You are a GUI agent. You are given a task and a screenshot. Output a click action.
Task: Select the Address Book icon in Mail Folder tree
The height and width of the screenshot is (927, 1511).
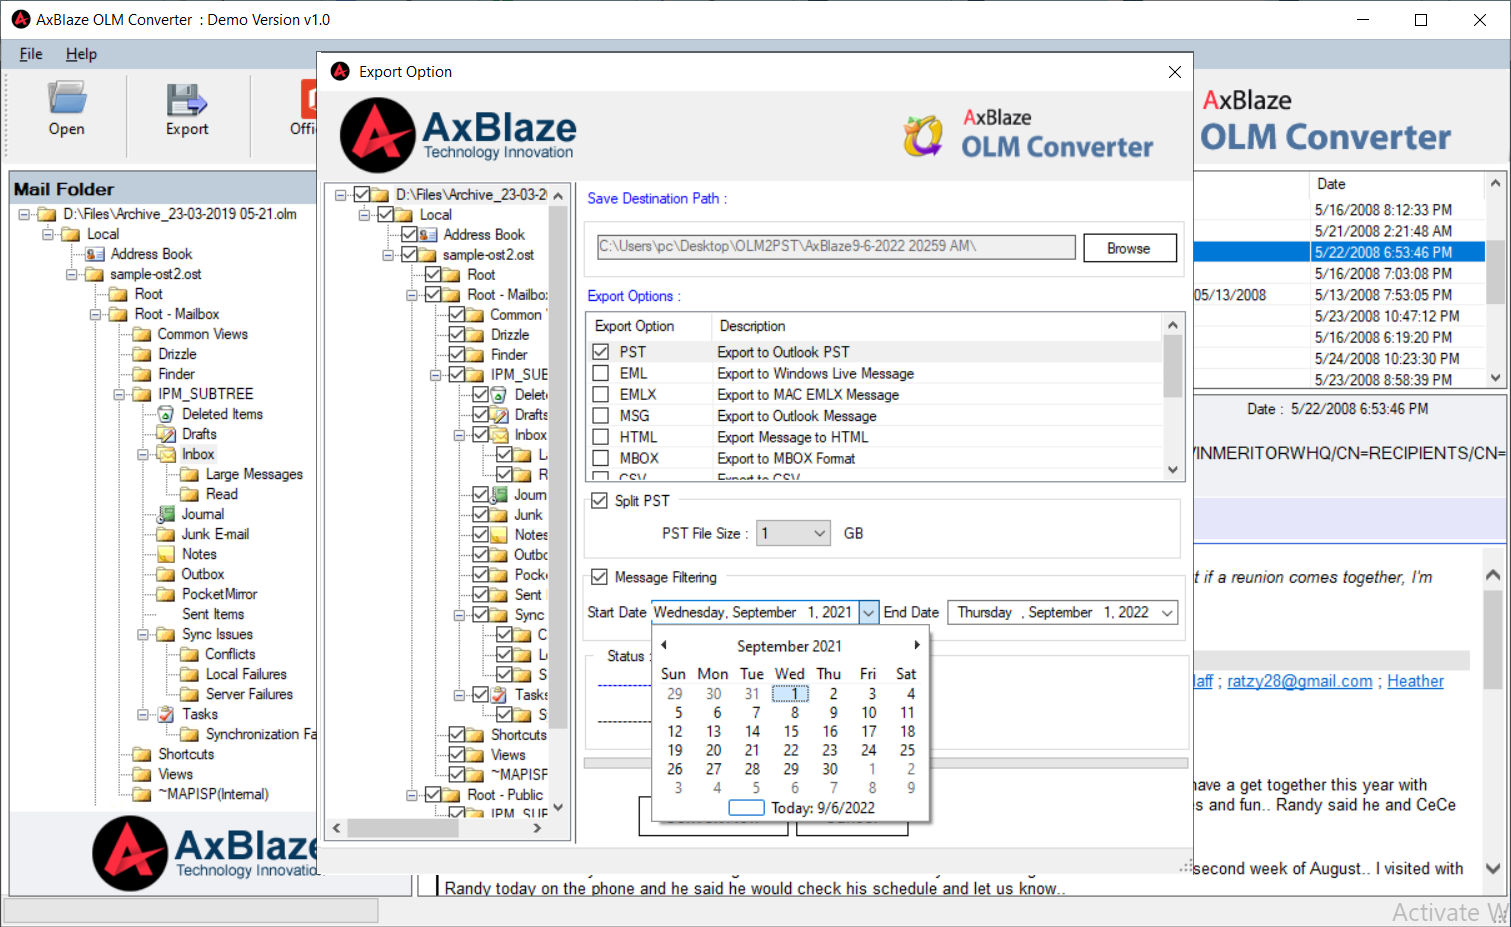point(95,254)
